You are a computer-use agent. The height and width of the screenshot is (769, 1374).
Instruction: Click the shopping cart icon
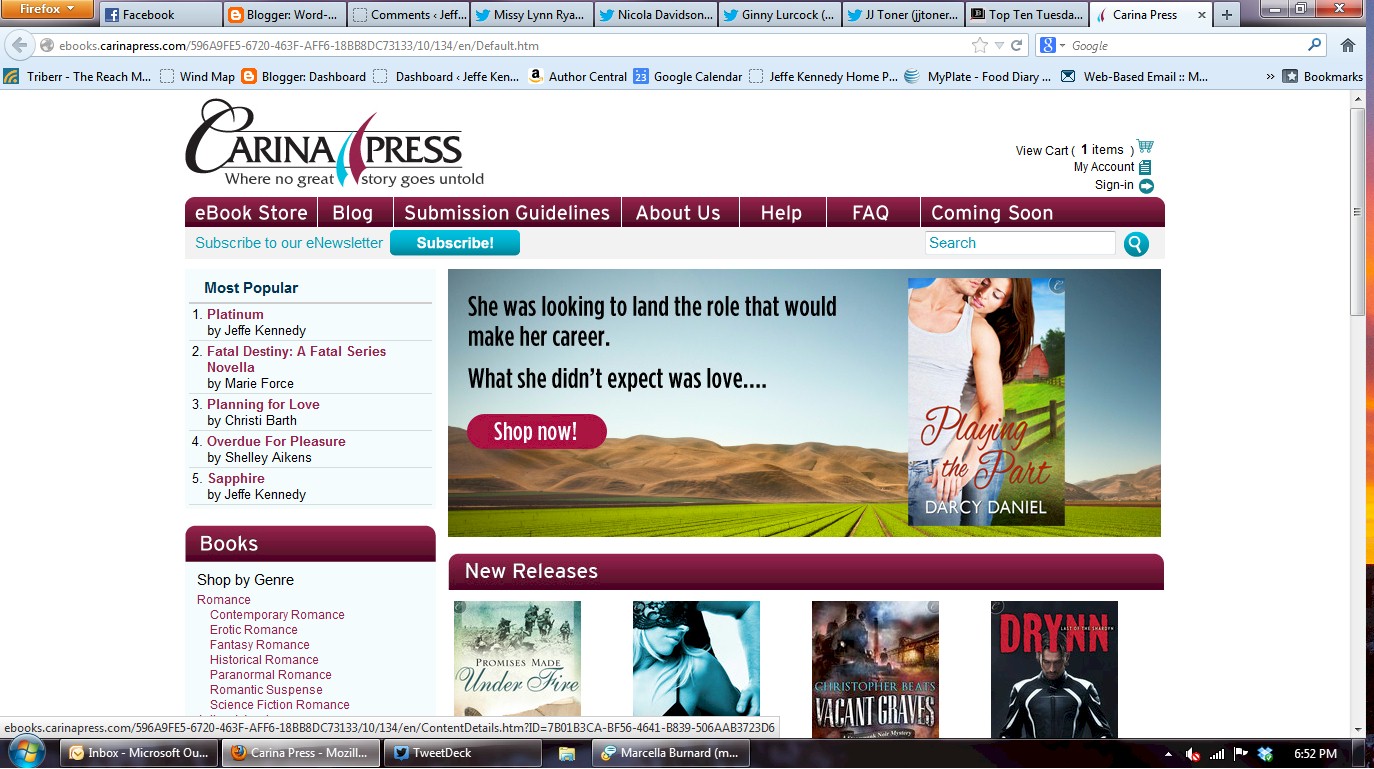click(1145, 147)
